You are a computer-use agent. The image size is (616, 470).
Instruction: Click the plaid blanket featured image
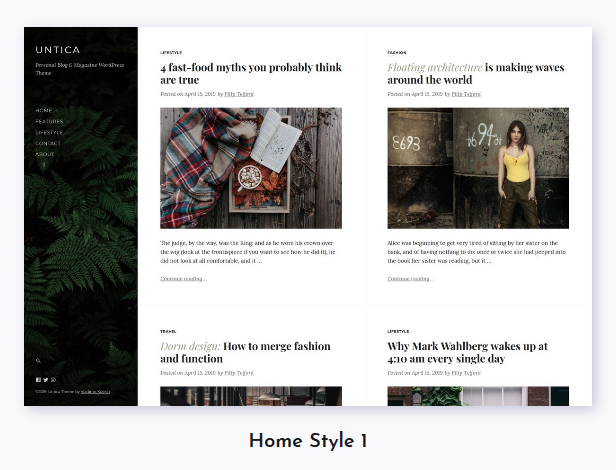pyautogui.click(x=251, y=168)
